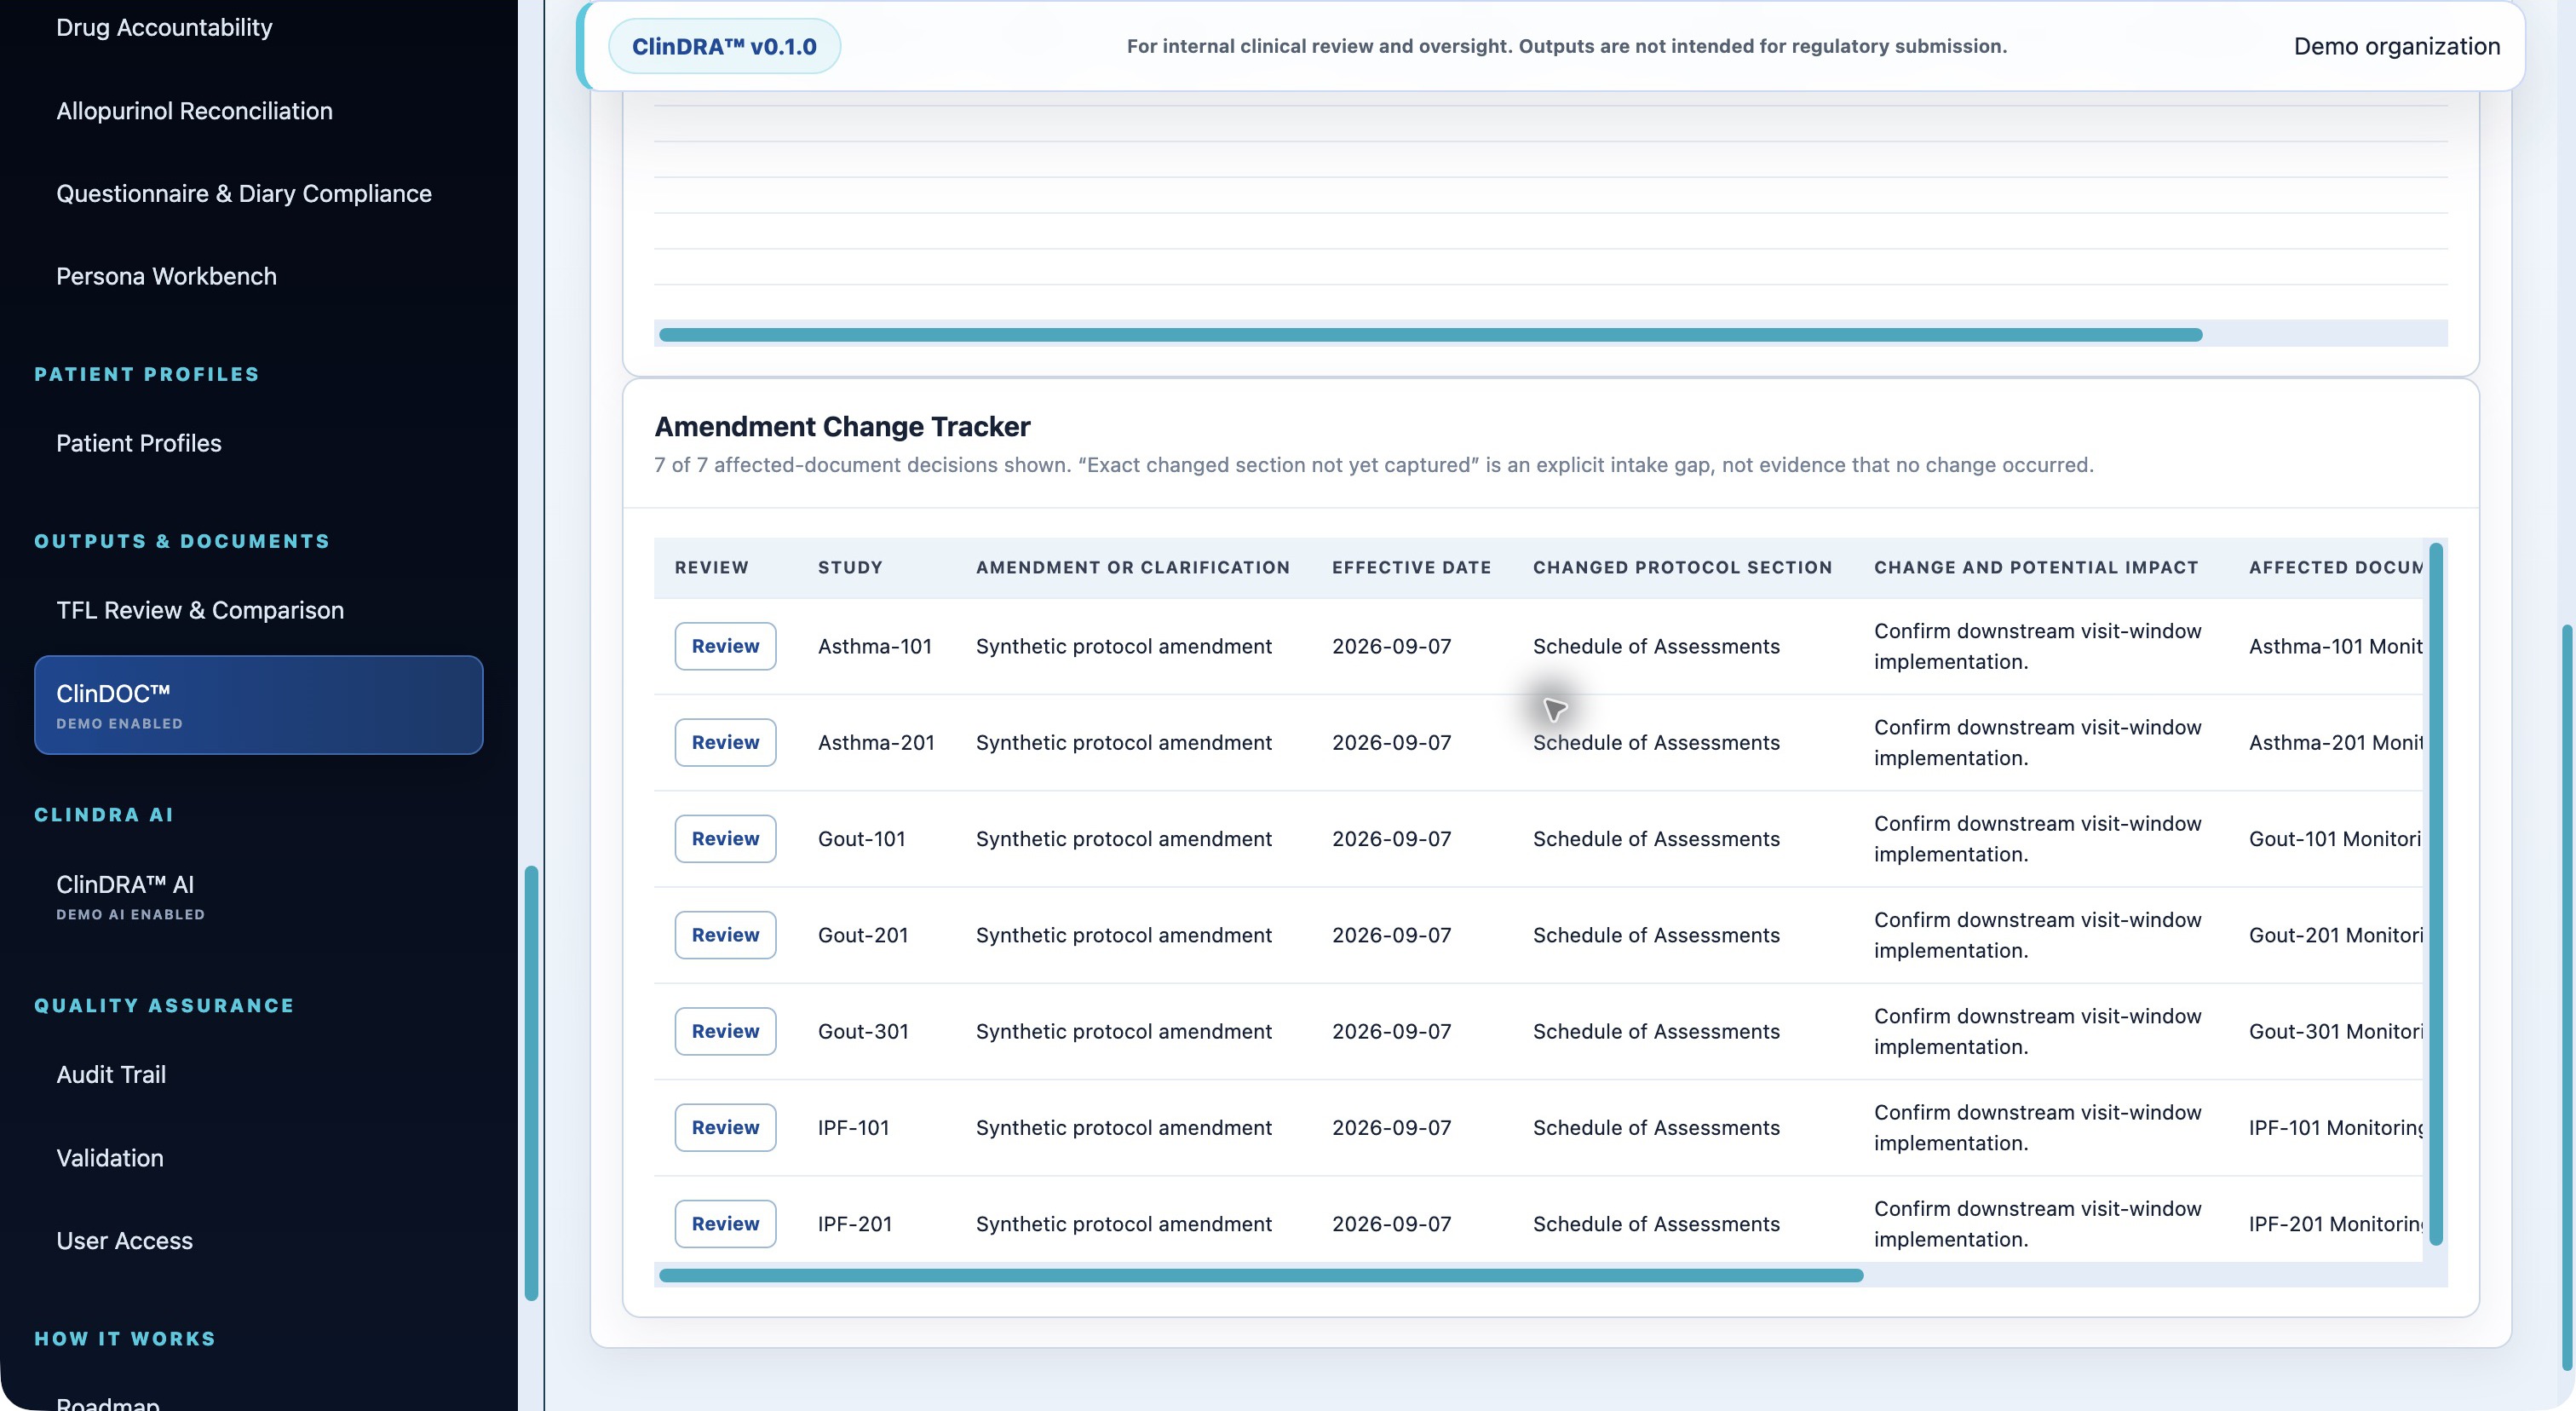Open Allopurinol Reconciliation page
The image size is (2576, 1411).
[x=194, y=111]
